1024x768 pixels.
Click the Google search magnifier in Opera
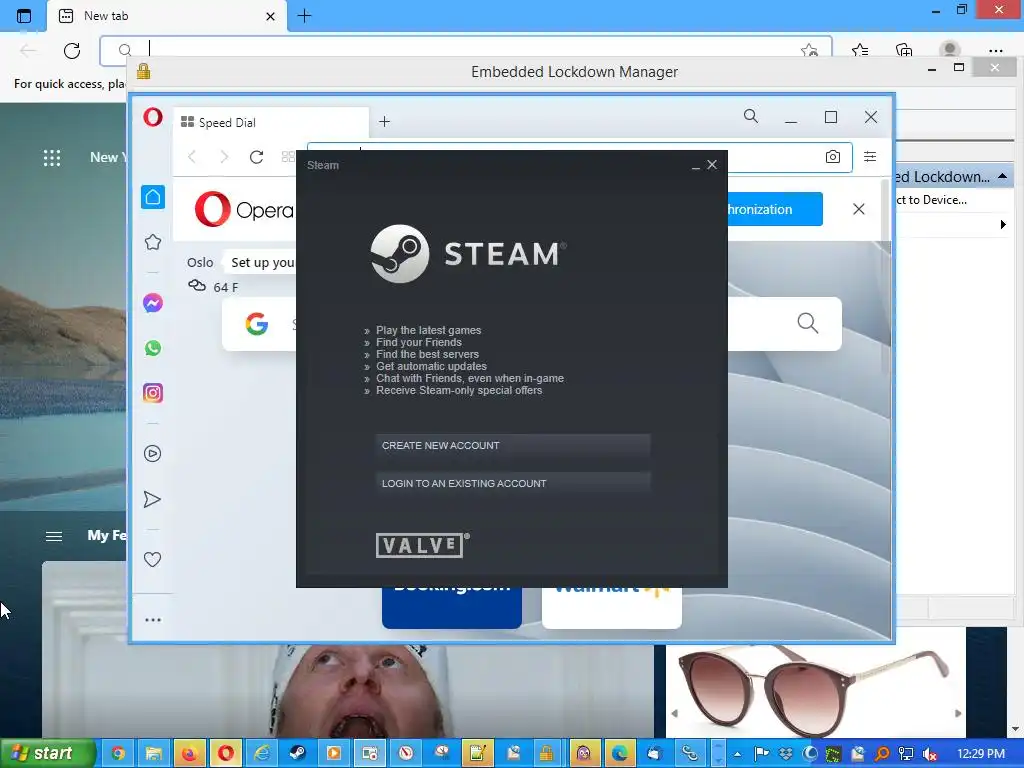click(808, 323)
